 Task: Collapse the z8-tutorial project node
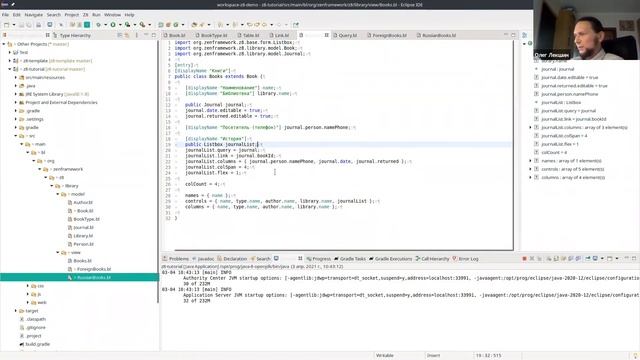point(10,69)
